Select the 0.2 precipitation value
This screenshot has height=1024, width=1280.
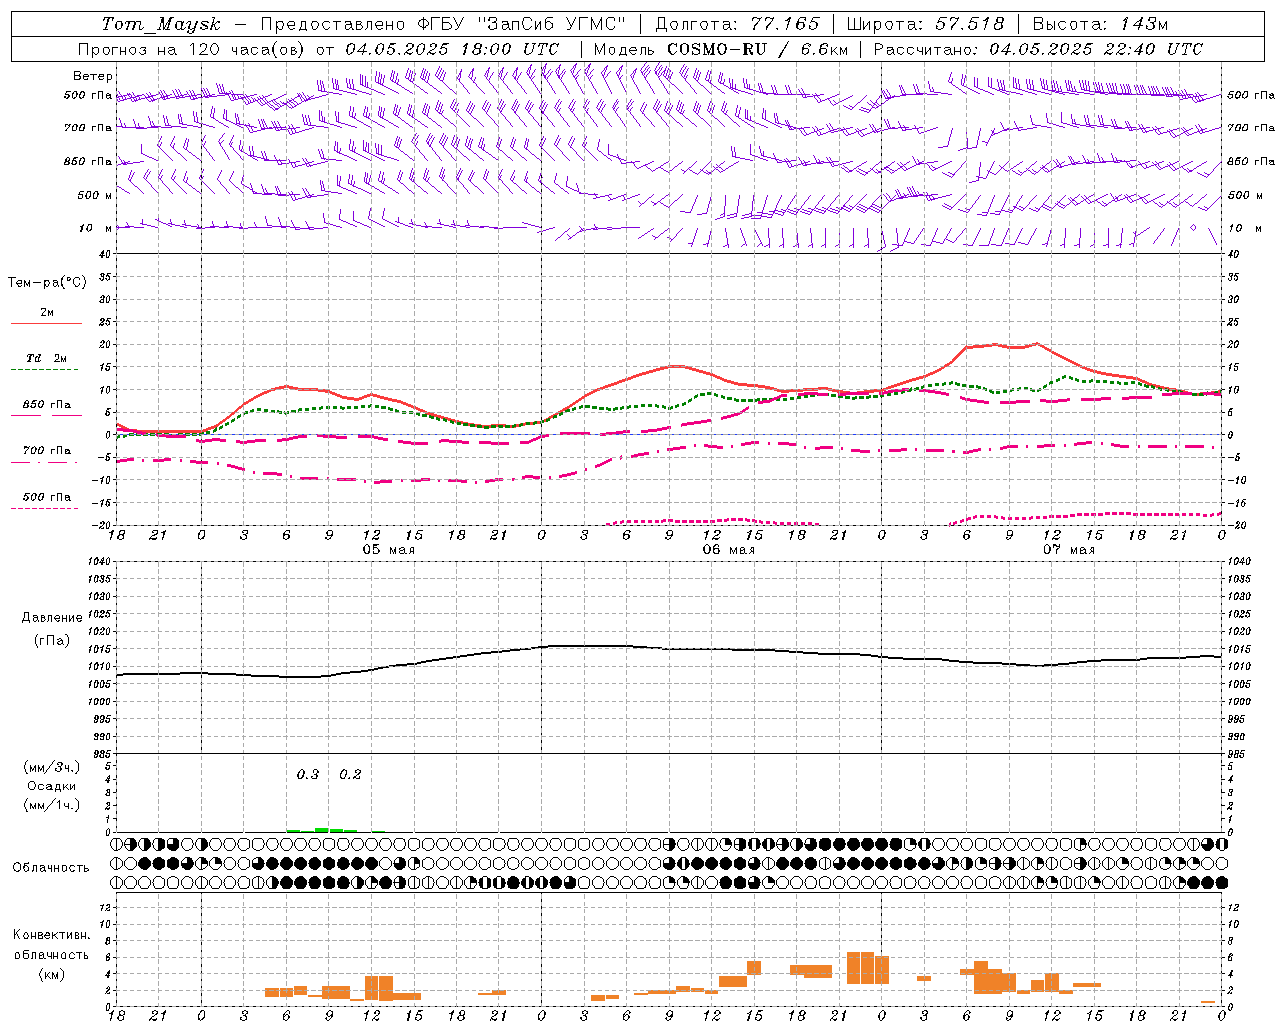pos(350,775)
